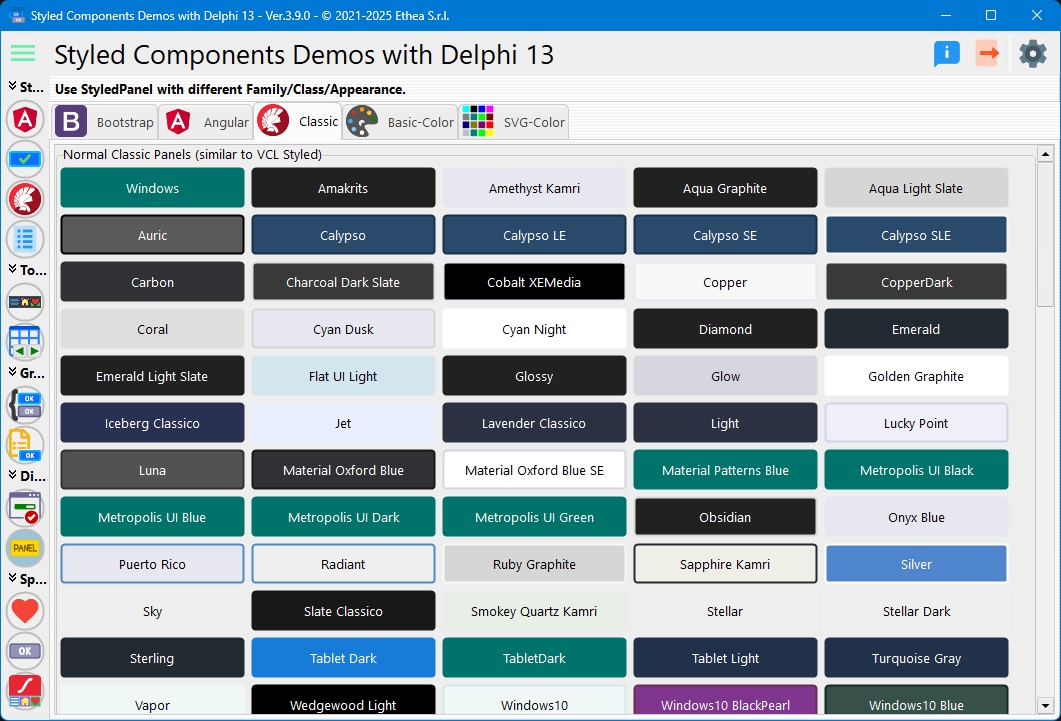Click the checklist icon in the sidebar
The width and height of the screenshot is (1061, 721).
pyautogui.click(x=25, y=239)
